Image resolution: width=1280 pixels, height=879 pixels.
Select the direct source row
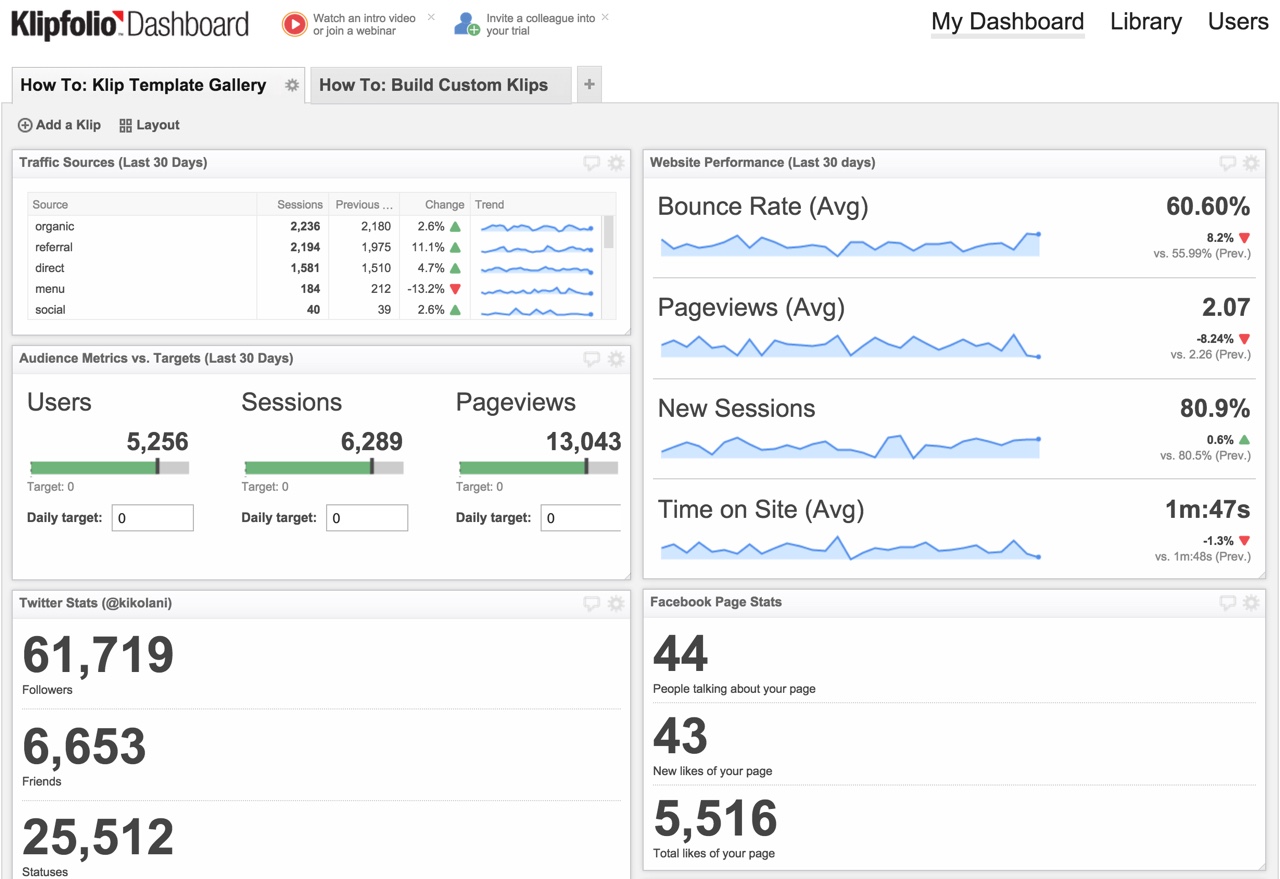pyautogui.click(x=315, y=268)
